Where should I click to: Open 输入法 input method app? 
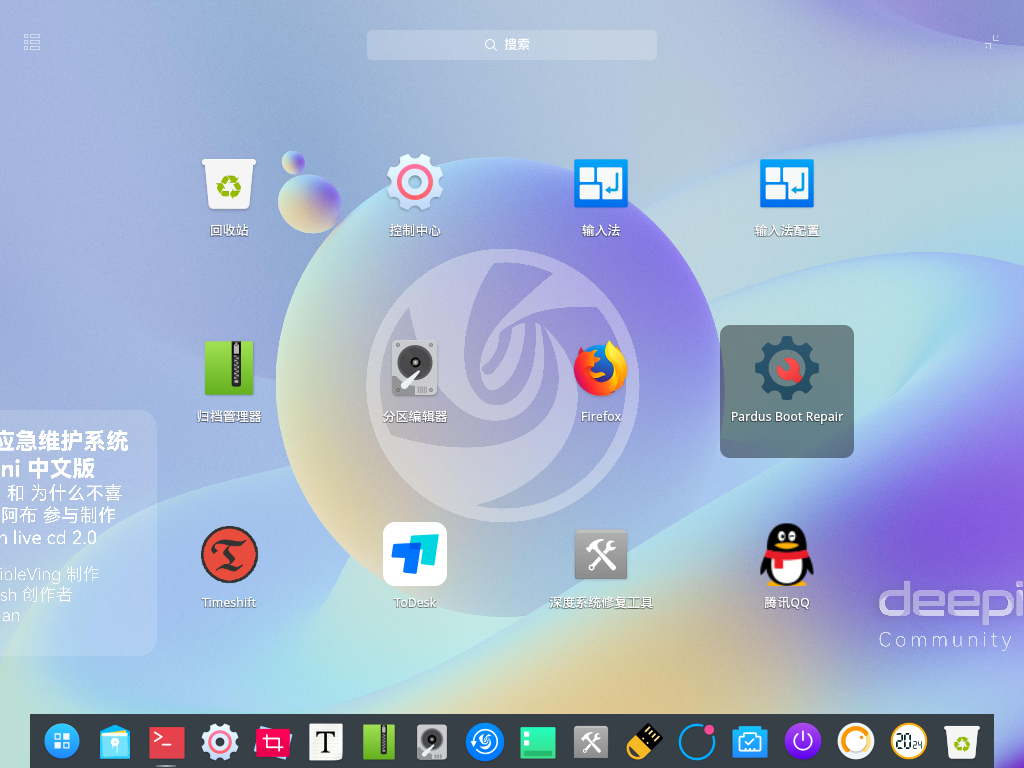(x=600, y=184)
